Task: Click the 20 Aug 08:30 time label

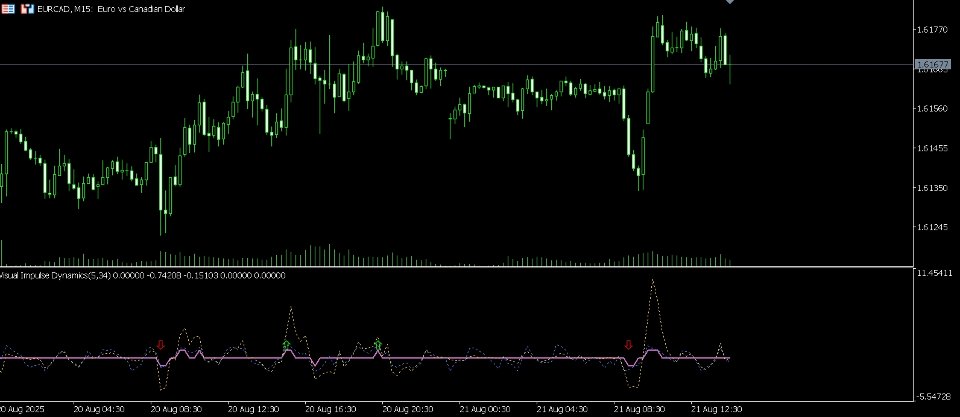Action: pyautogui.click(x=176, y=408)
